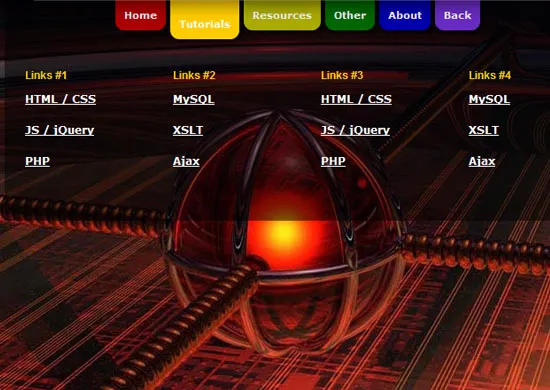Click XSLT link under Links #4
This screenshot has width=550, height=390.
484,130
